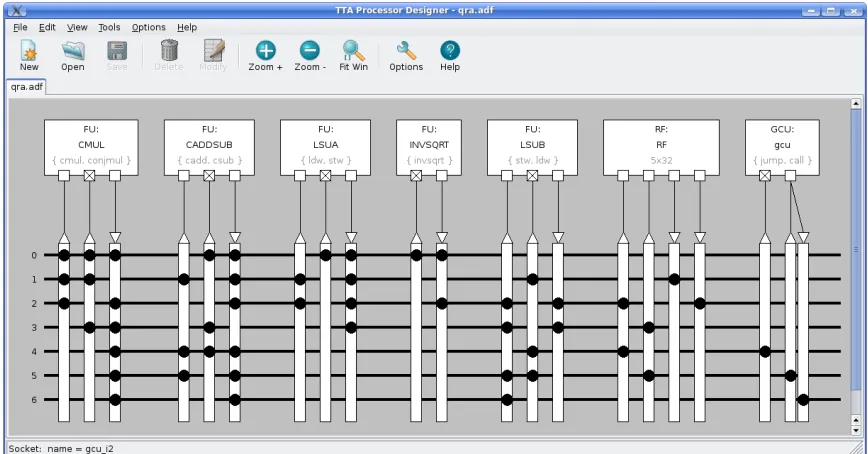Click bus label 3

[34, 328]
